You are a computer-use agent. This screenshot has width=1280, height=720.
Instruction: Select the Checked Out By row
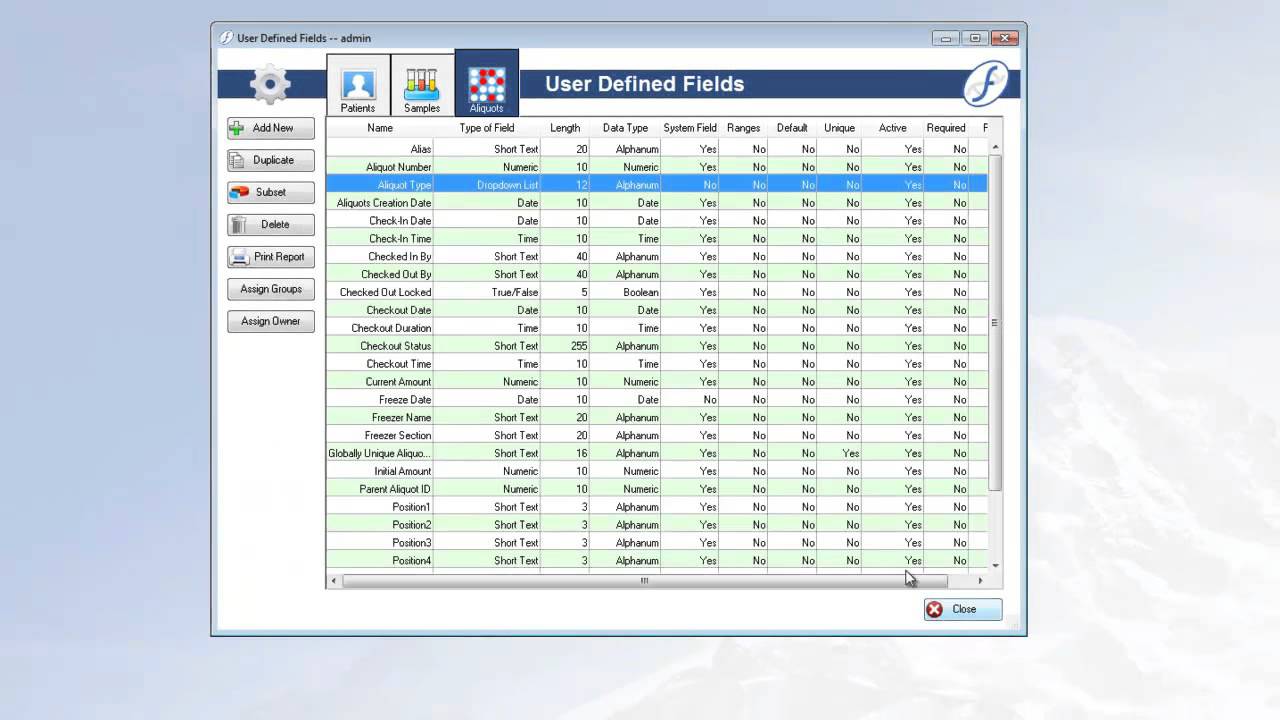657,274
